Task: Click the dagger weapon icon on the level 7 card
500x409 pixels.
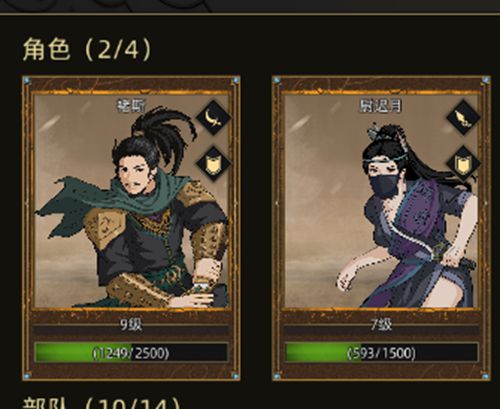Action: click(463, 118)
